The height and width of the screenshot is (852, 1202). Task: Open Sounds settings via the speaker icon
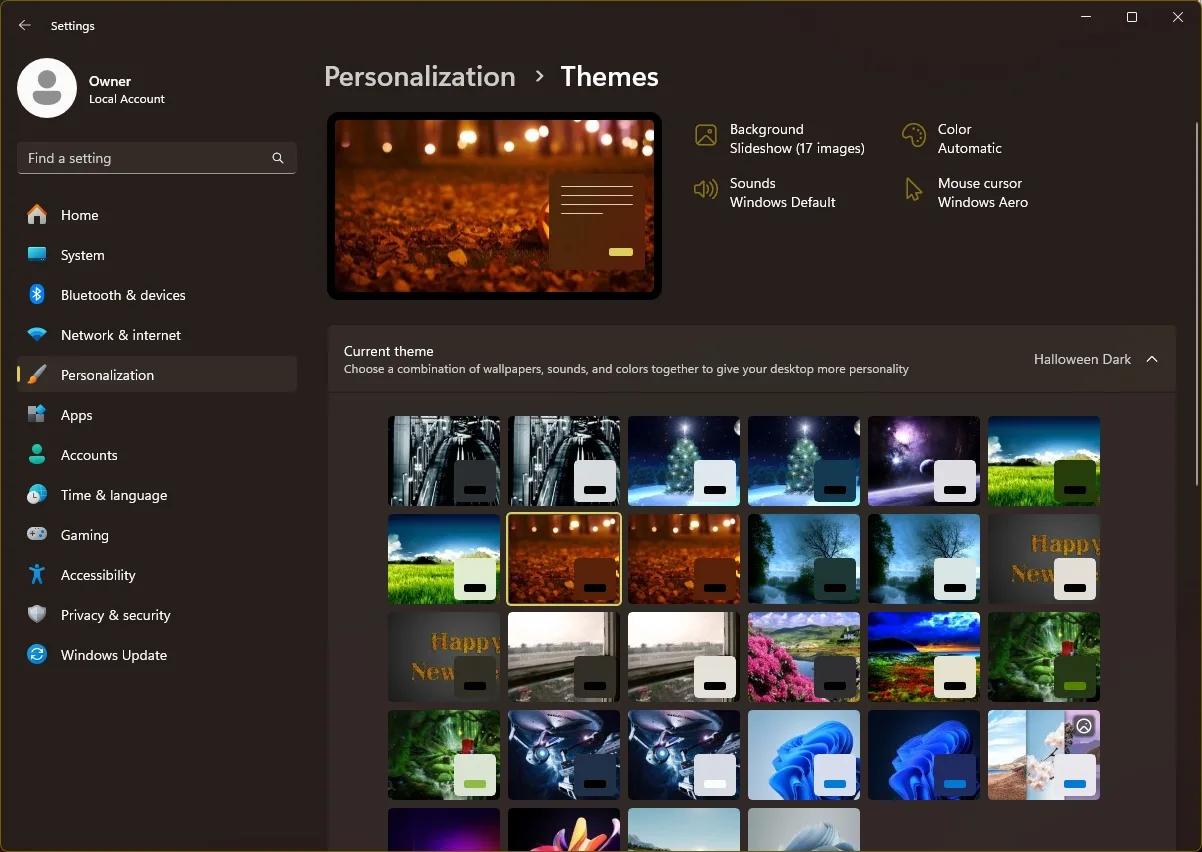pyautogui.click(x=706, y=190)
